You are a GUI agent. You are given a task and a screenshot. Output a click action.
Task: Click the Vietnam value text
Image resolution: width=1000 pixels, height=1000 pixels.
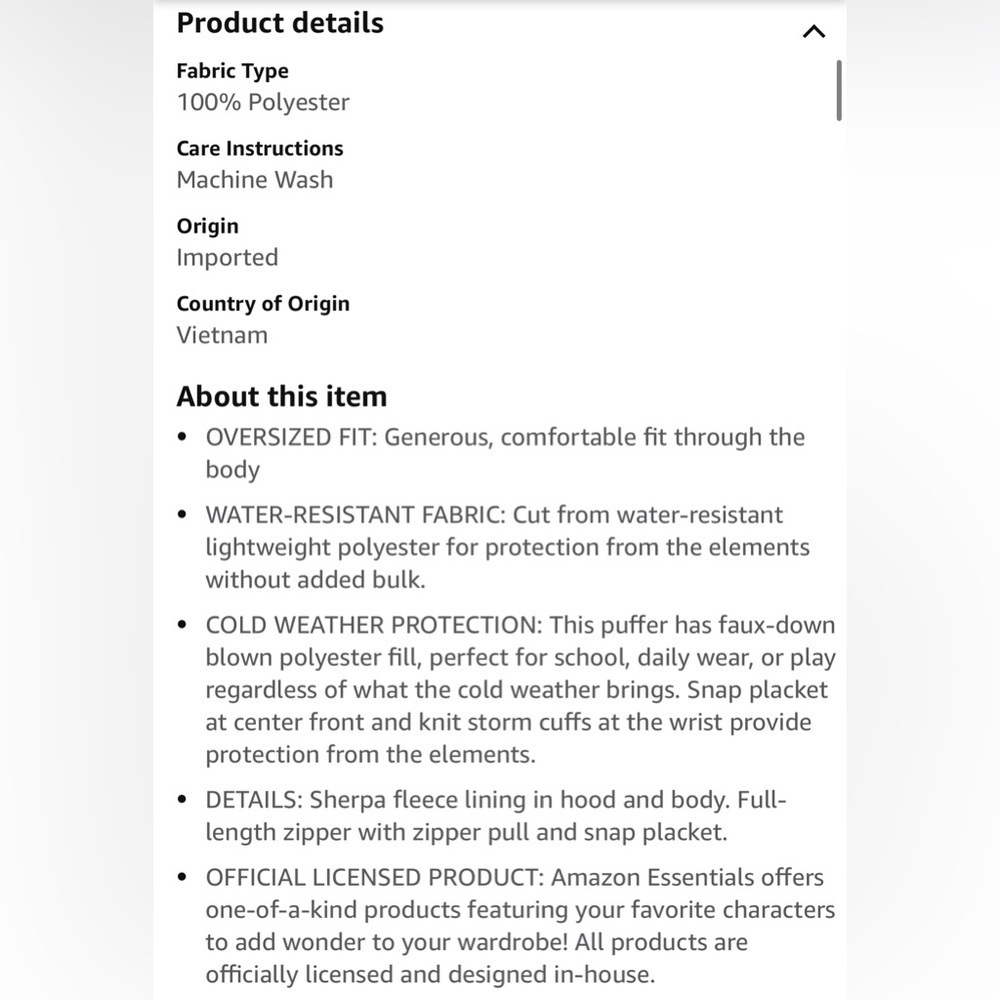(222, 335)
